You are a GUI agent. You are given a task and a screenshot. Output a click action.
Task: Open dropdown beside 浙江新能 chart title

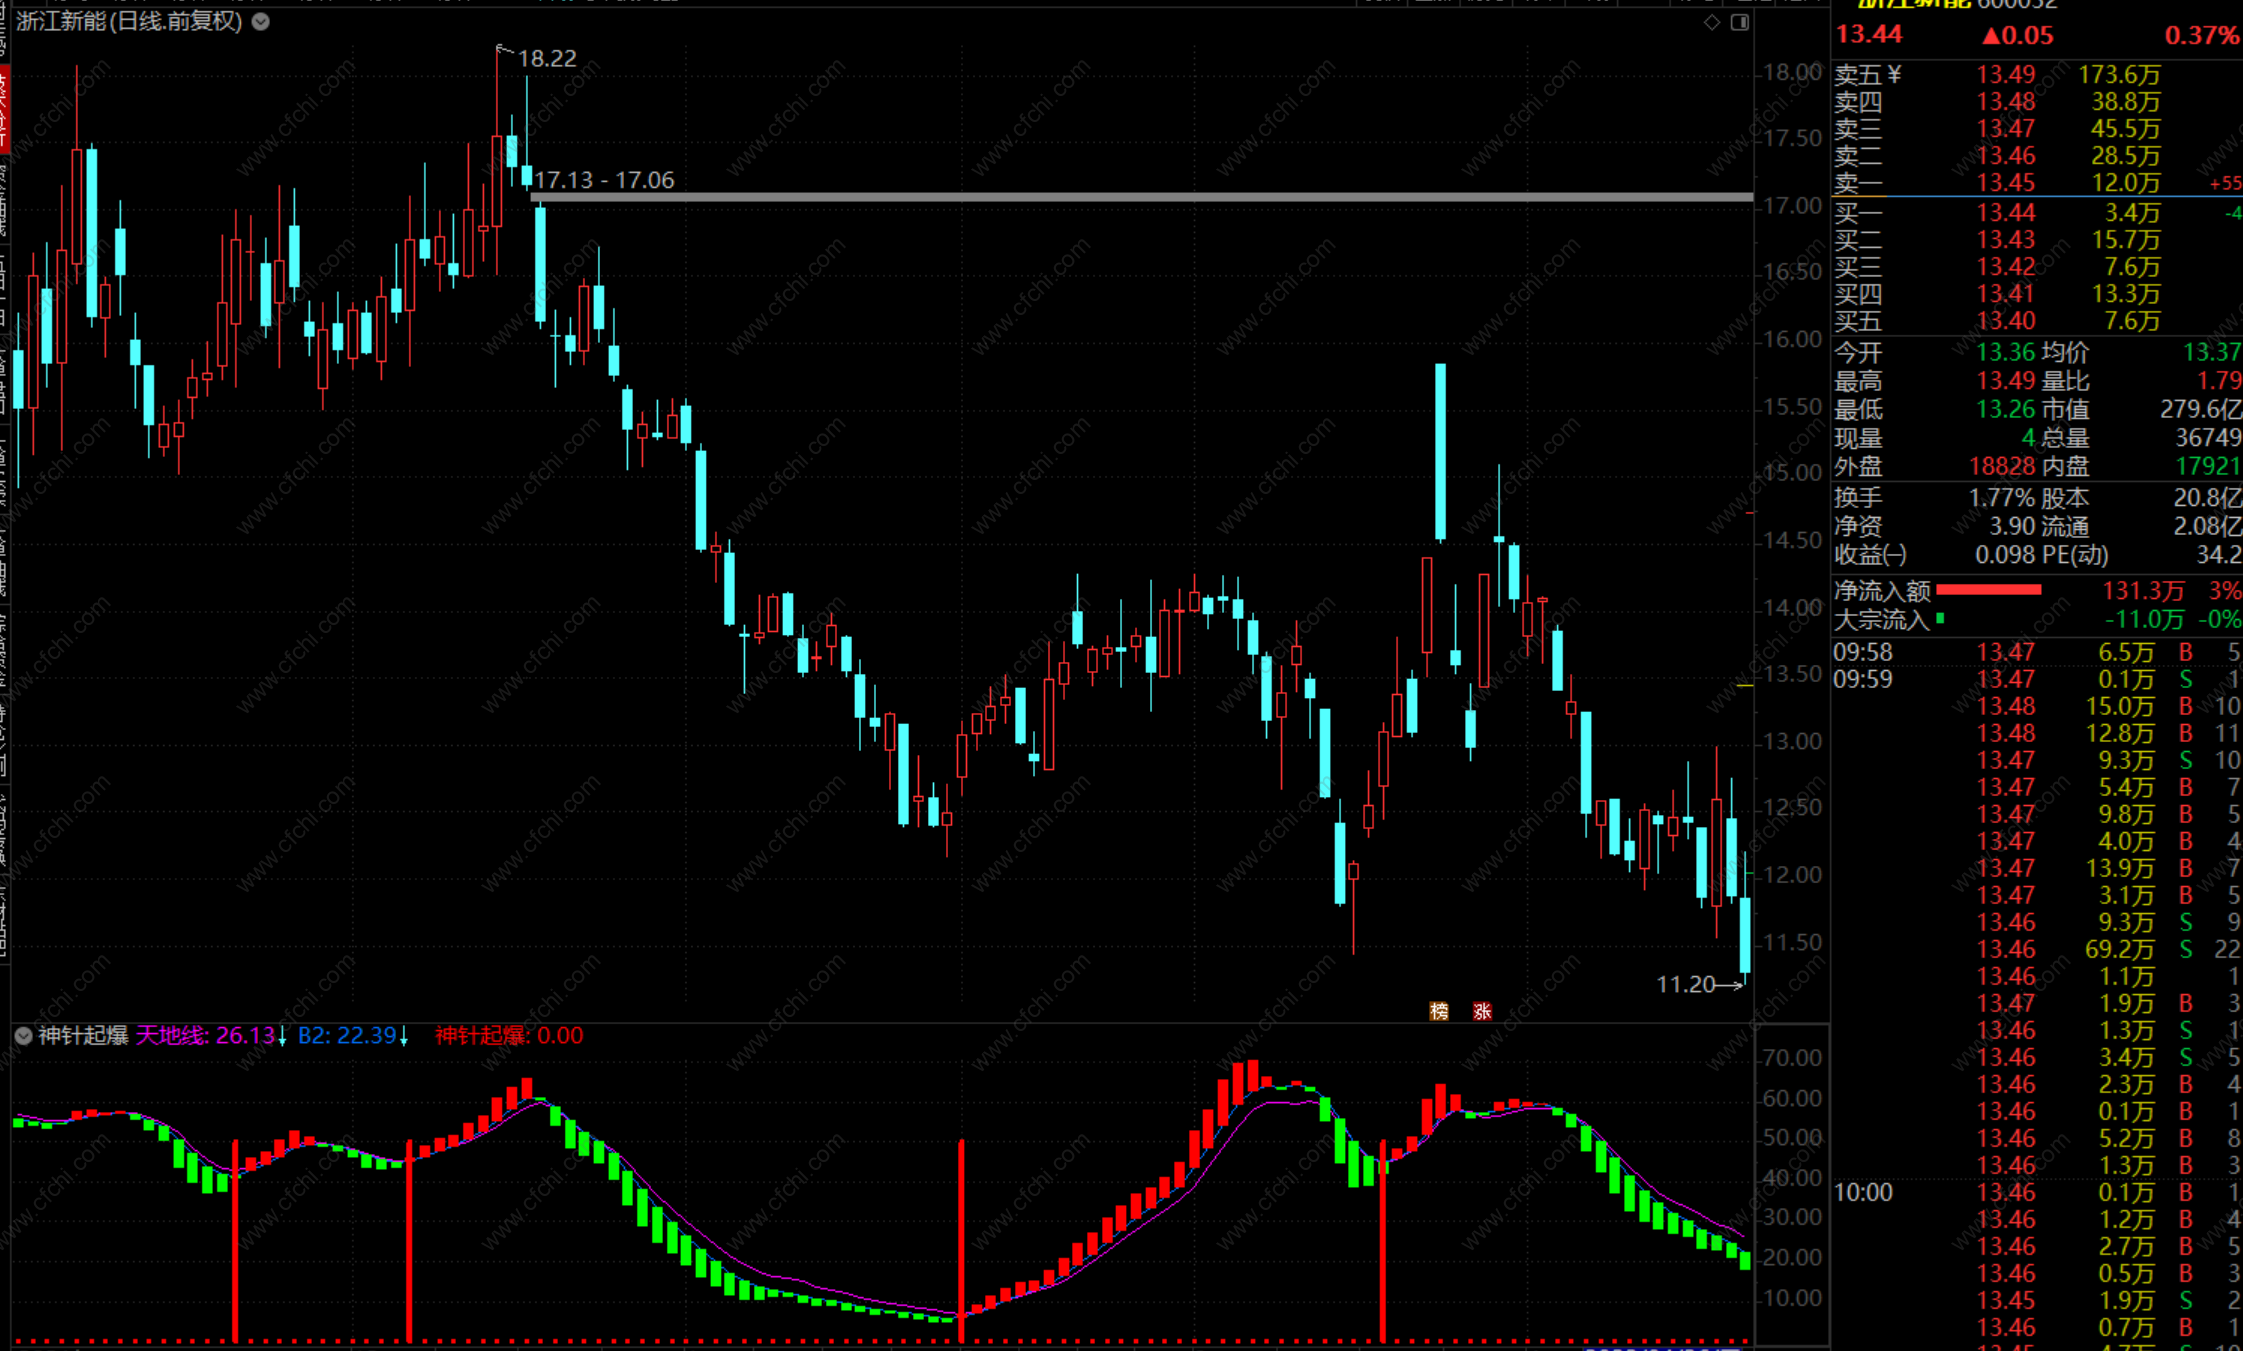click(261, 21)
